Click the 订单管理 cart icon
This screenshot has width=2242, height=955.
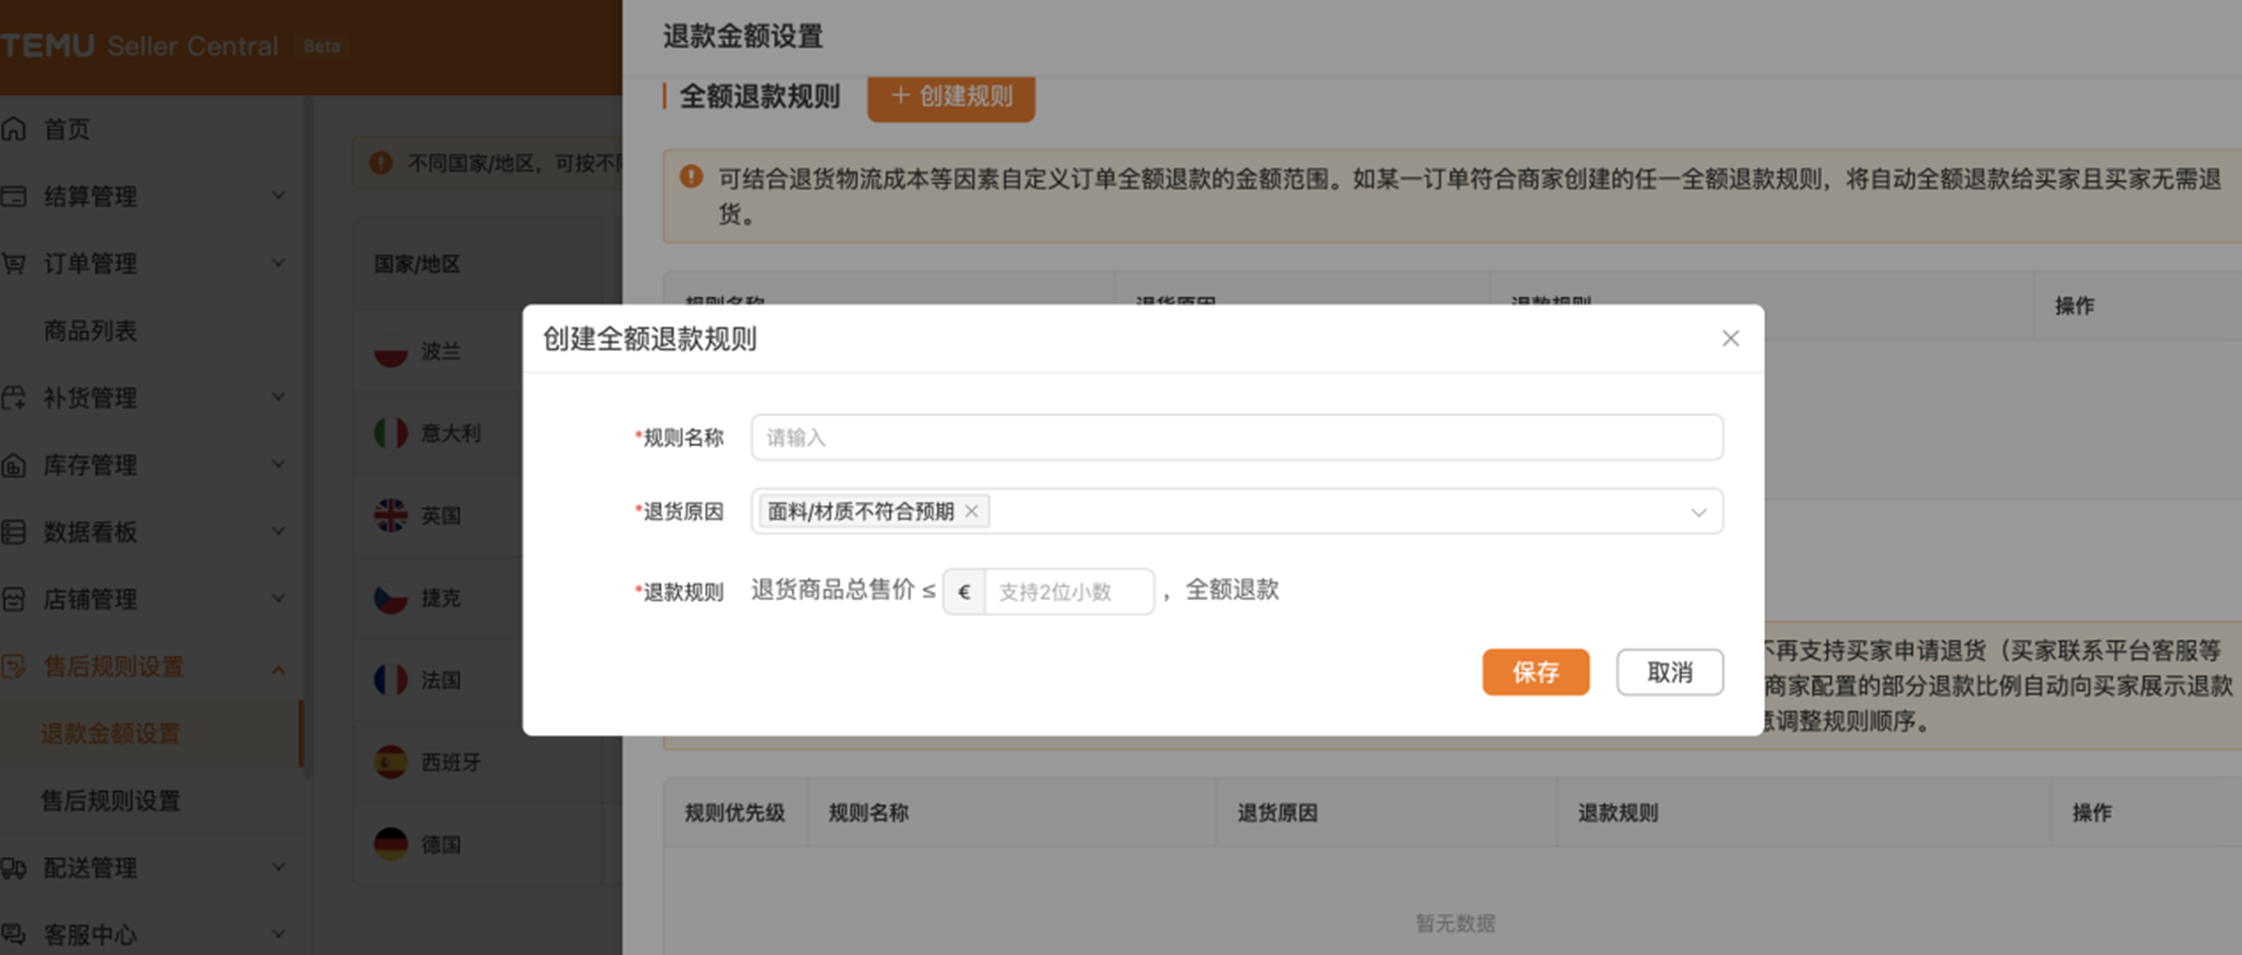(14, 263)
